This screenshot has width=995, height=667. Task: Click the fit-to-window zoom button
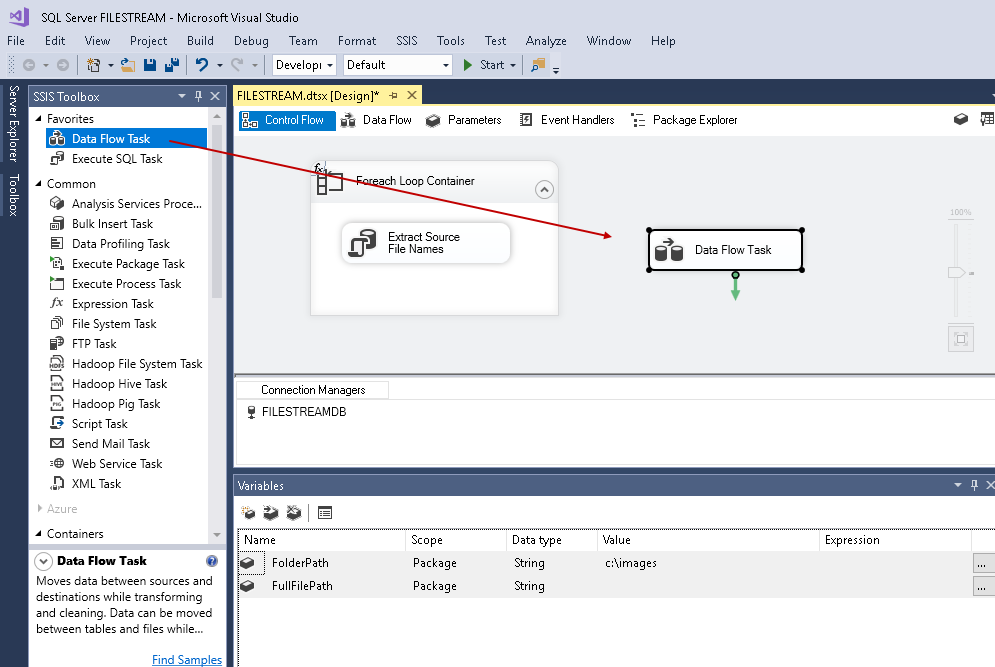point(961,339)
